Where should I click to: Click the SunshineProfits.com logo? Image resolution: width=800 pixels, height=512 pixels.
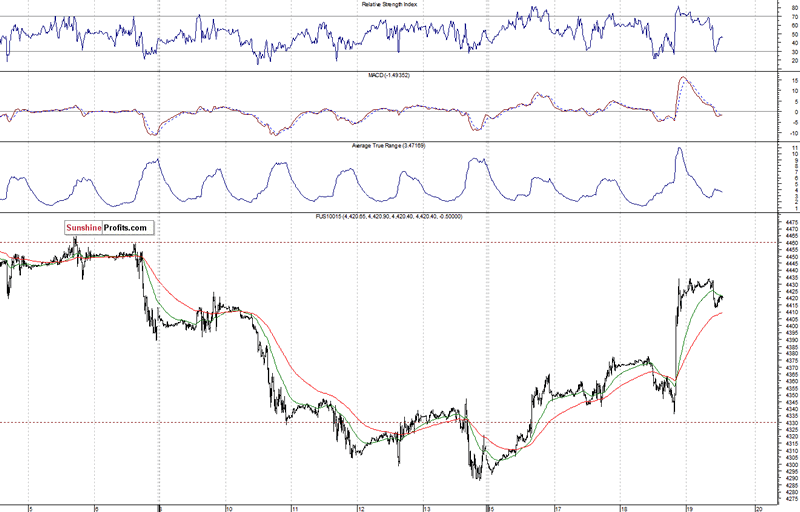(107, 228)
